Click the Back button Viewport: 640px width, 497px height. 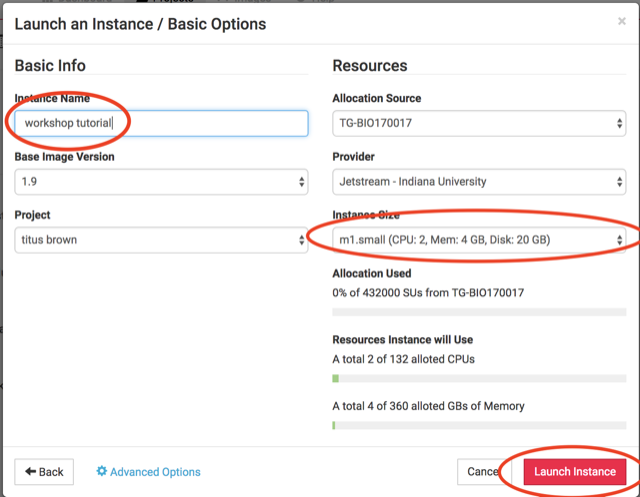click(x=44, y=472)
